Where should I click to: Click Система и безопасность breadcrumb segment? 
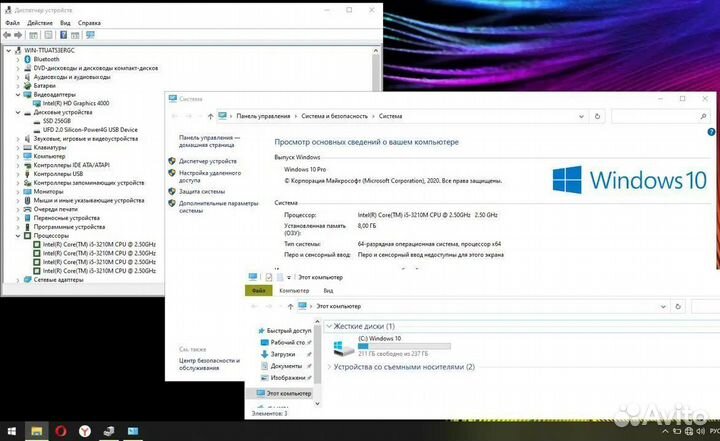coord(334,116)
